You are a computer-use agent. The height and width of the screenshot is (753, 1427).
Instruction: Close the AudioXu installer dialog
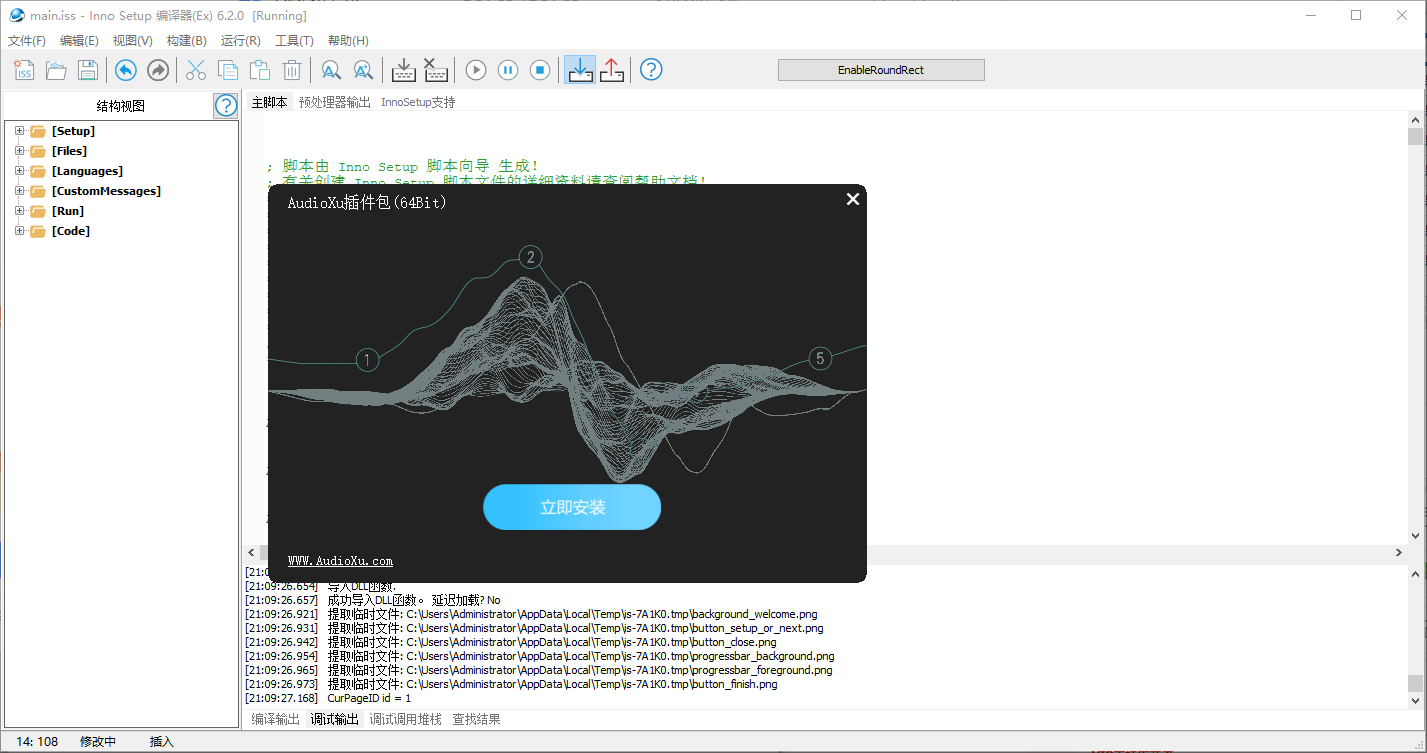click(853, 199)
